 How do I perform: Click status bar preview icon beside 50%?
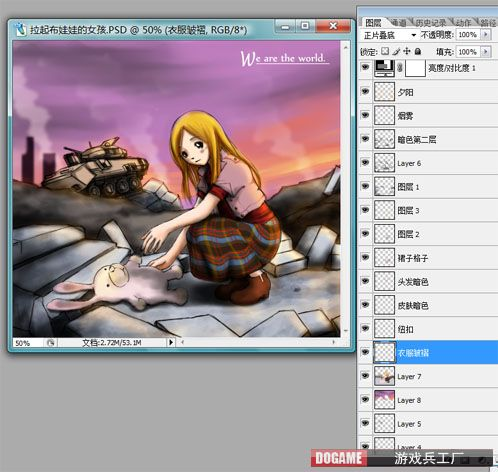tap(51, 343)
